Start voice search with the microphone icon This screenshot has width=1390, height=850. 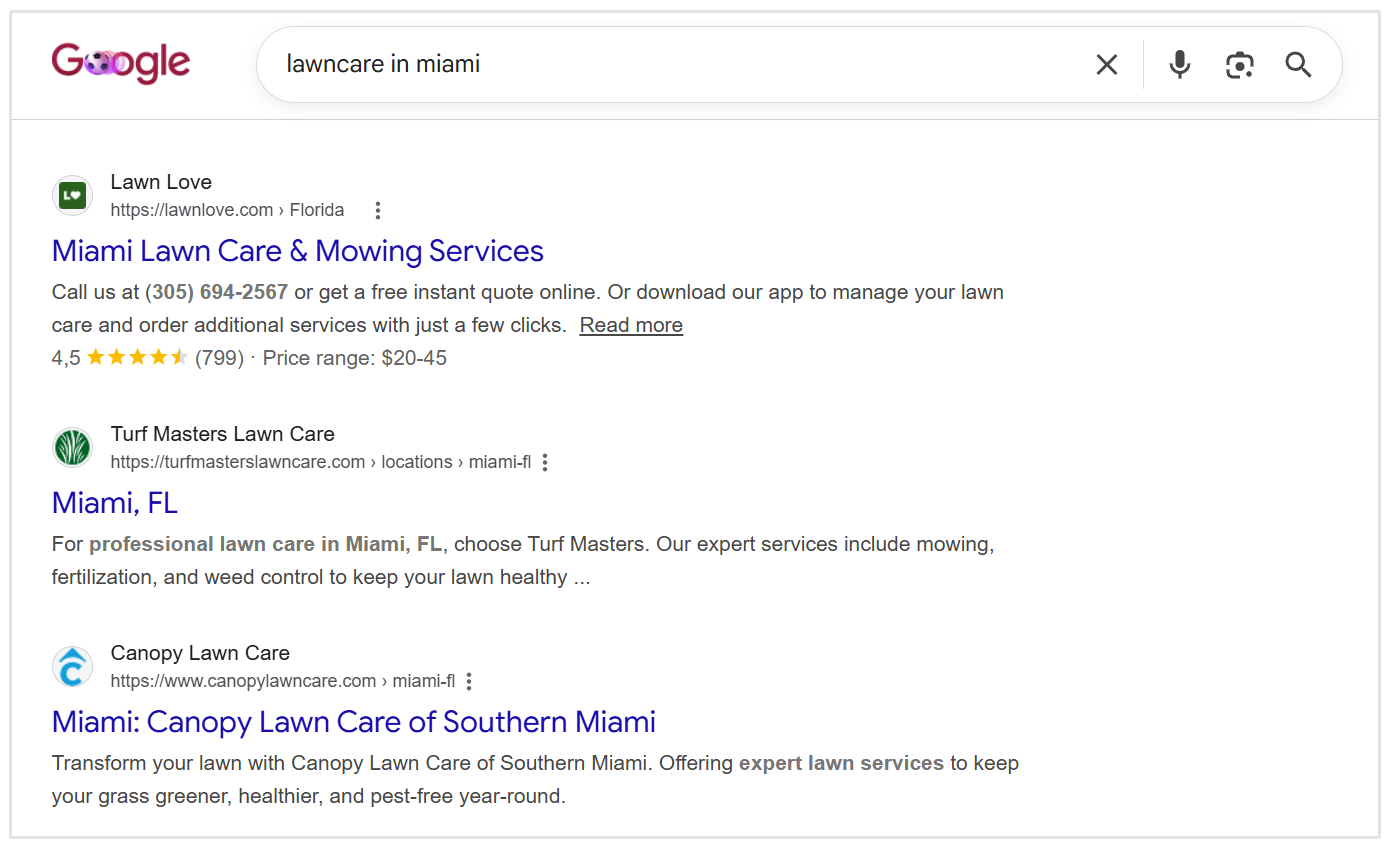1180,65
